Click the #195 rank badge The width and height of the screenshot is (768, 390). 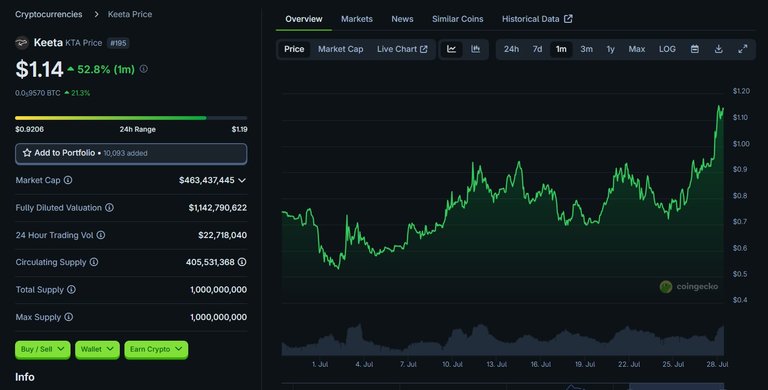118,43
